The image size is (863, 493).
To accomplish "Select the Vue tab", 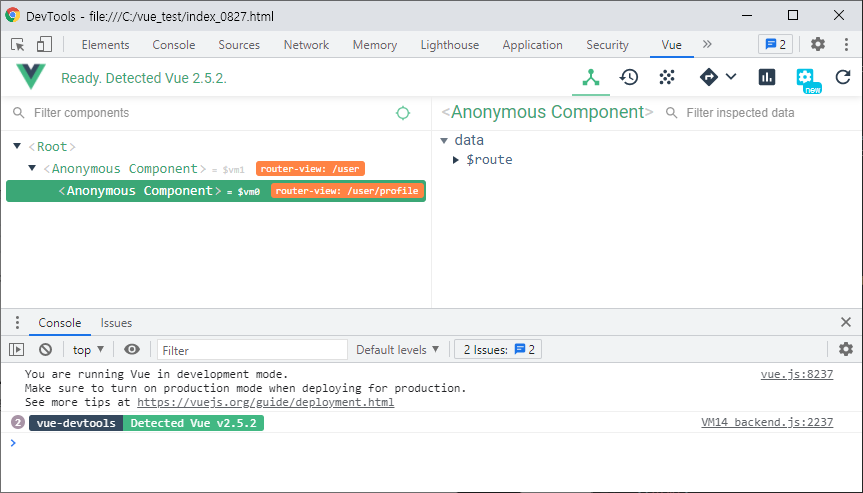I will coord(671,45).
